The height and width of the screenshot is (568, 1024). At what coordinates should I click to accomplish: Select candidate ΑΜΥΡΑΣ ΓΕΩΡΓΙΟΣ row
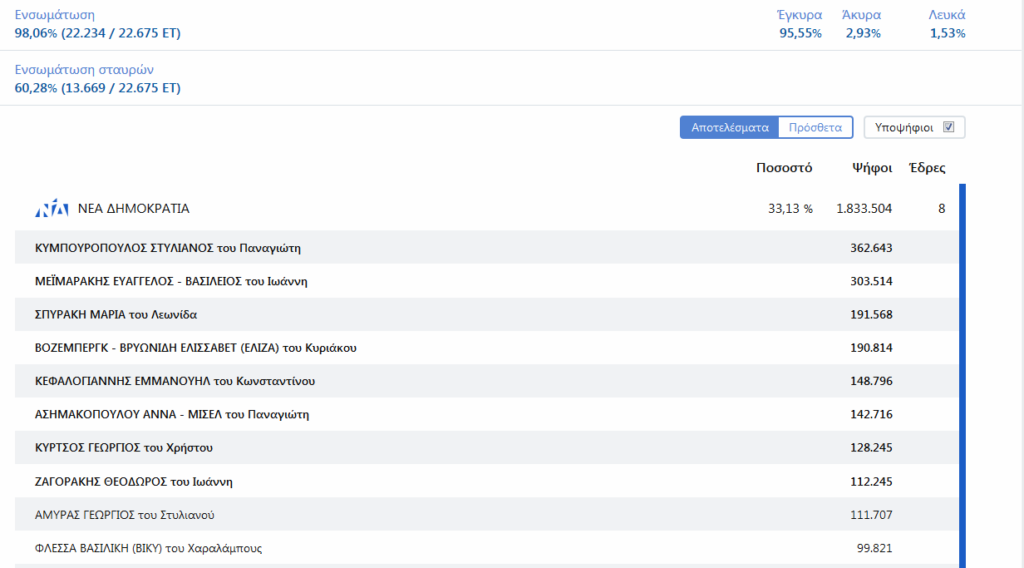125,515
